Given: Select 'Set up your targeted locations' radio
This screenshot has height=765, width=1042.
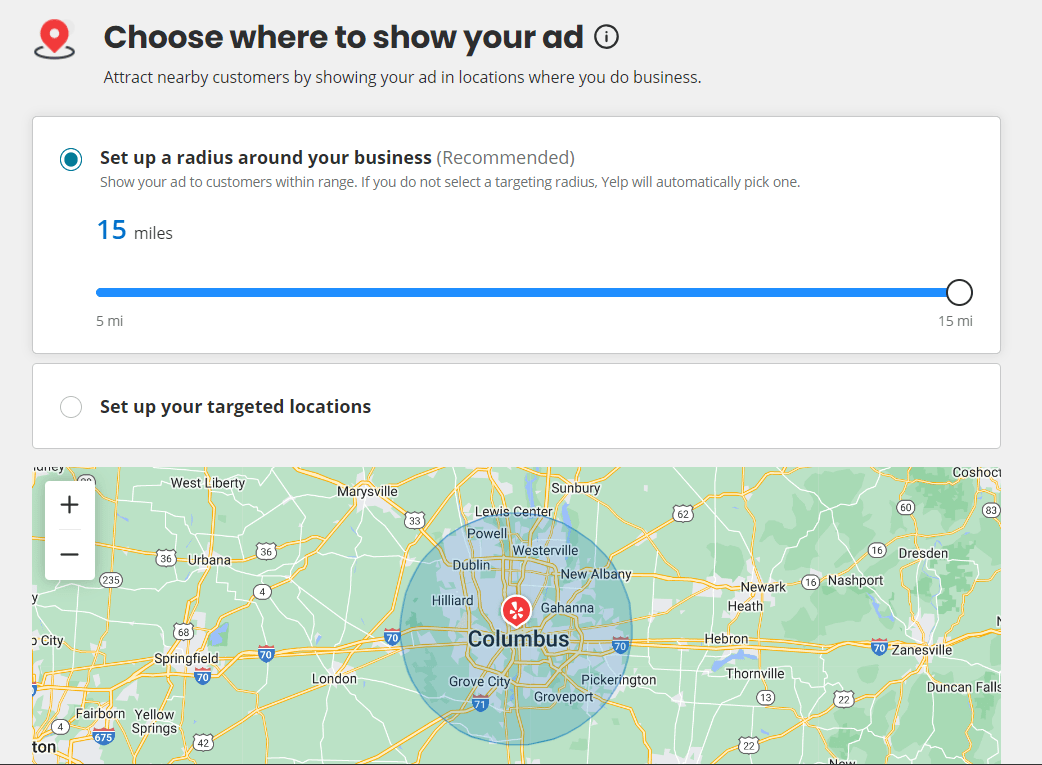Looking at the screenshot, I should click(71, 407).
